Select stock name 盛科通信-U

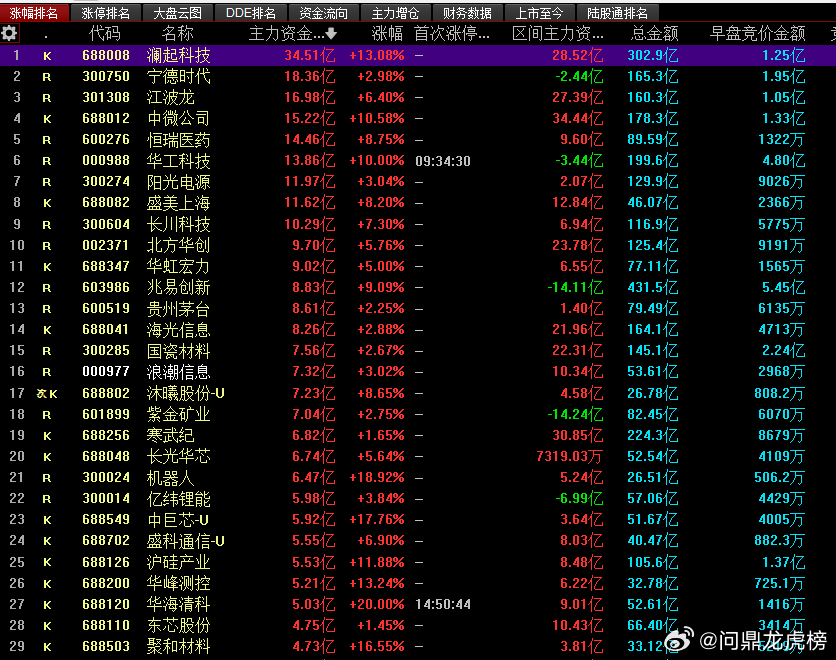[x=186, y=542]
